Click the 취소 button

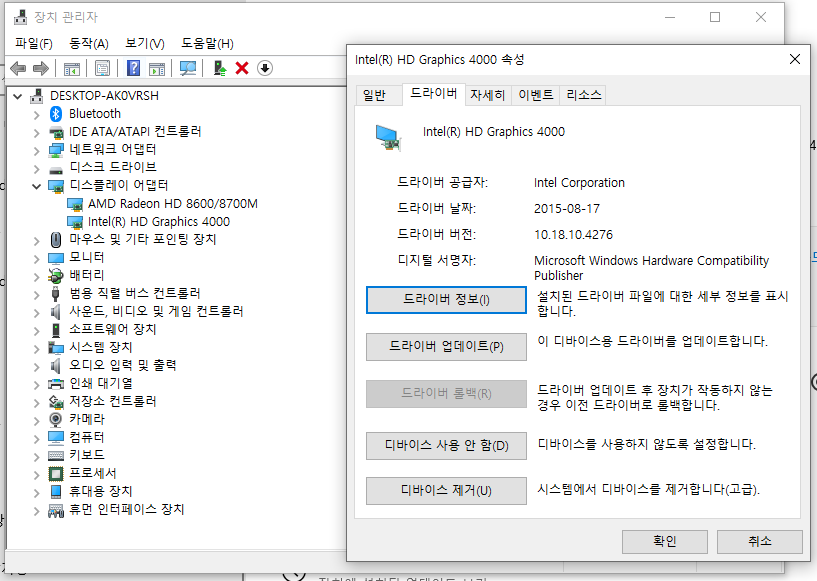pos(760,541)
